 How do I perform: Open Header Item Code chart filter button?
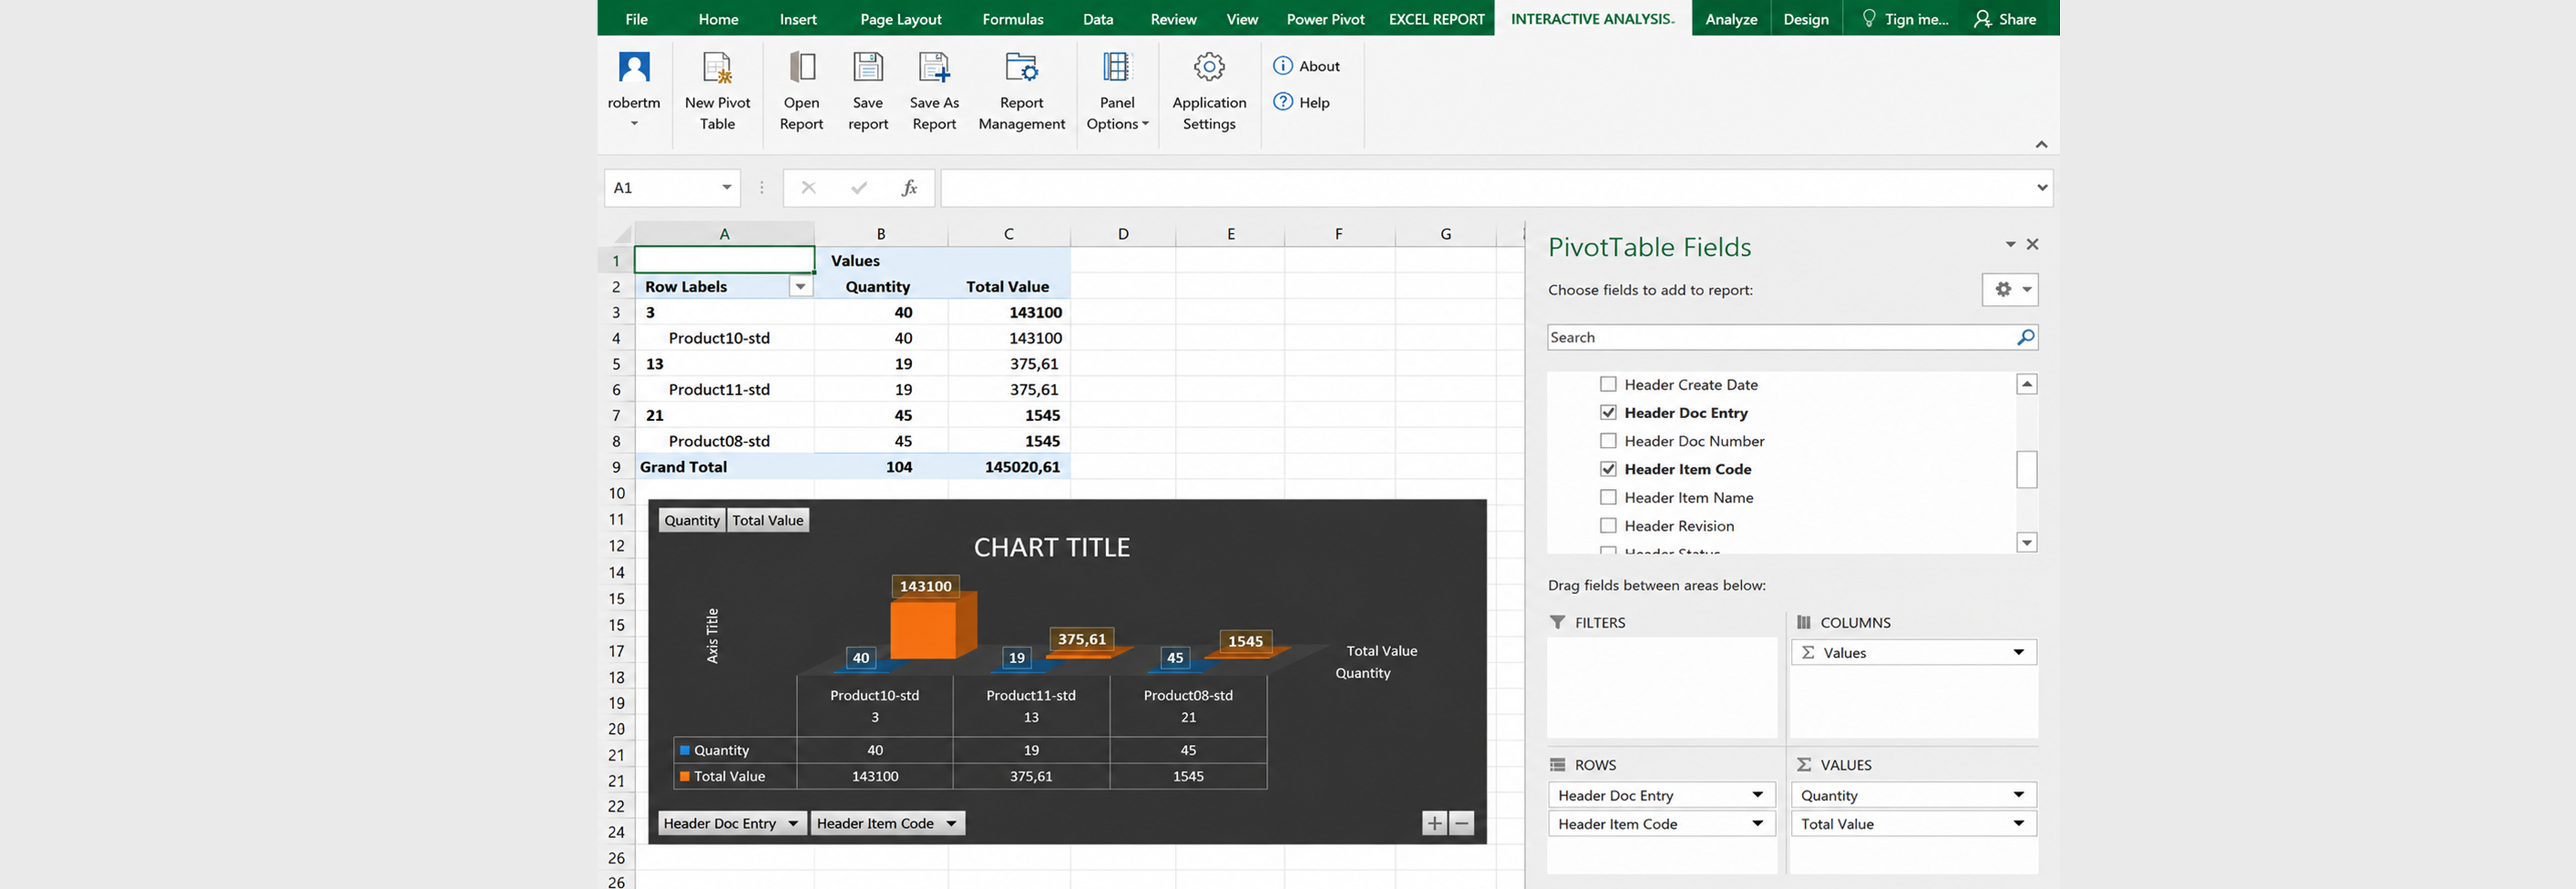887,823
